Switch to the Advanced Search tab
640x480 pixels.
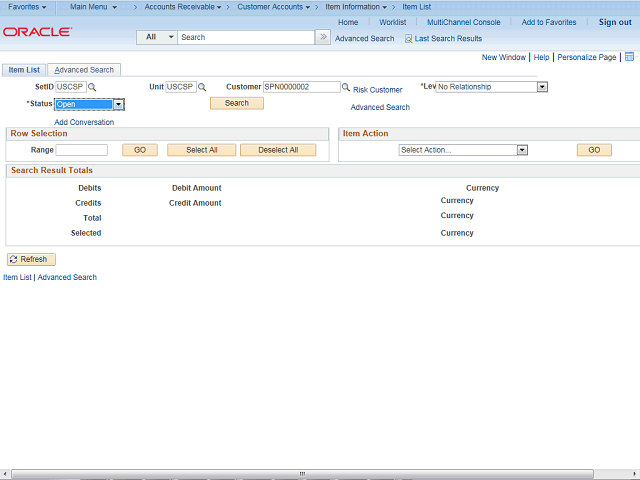click(84, 70)
